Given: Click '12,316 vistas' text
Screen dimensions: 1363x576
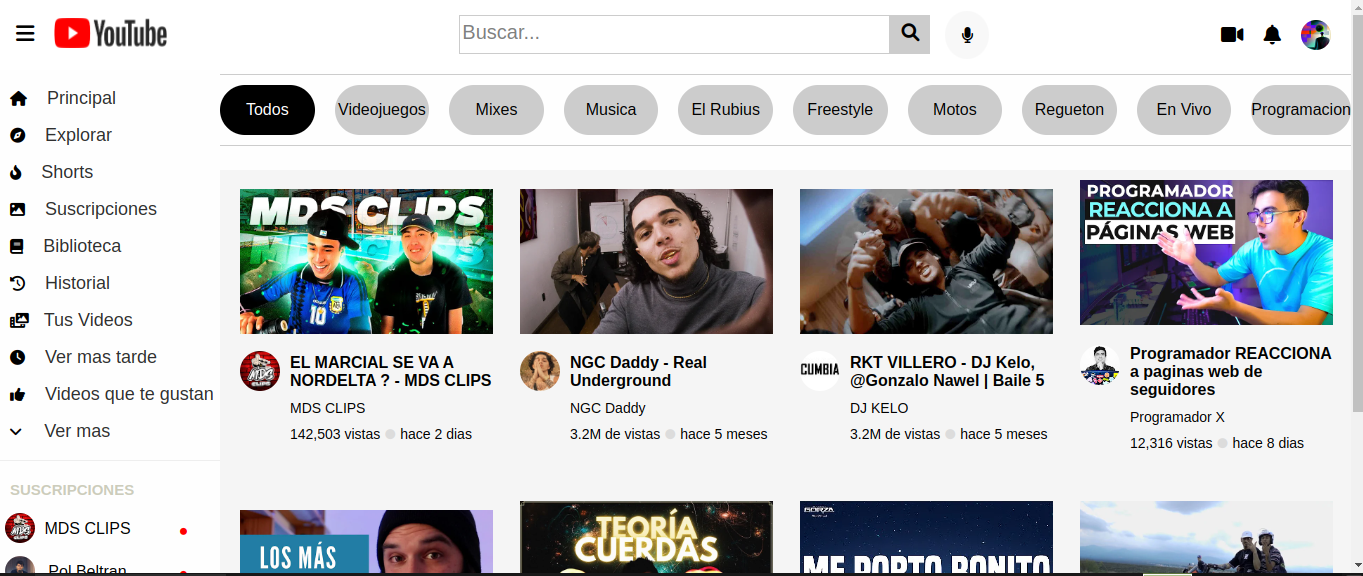Looking at the screenshot, I should pos(1171,443).
